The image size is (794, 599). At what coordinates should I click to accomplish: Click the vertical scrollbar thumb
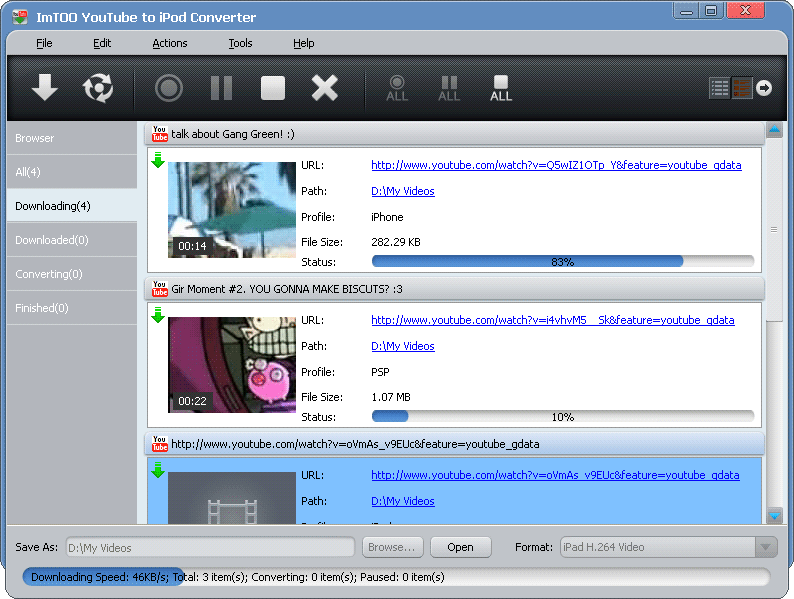pos(774,229)
